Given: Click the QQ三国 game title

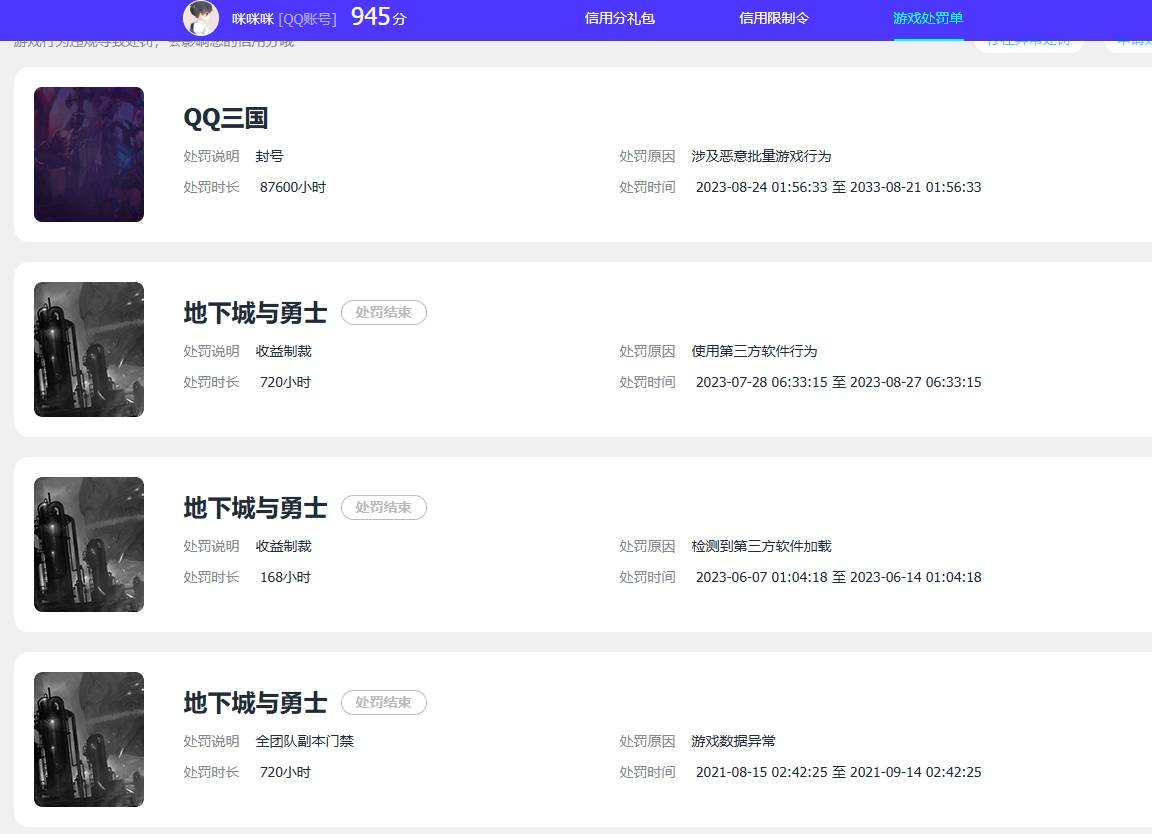Looking at the screenshot, I should [x=226, y=118].
